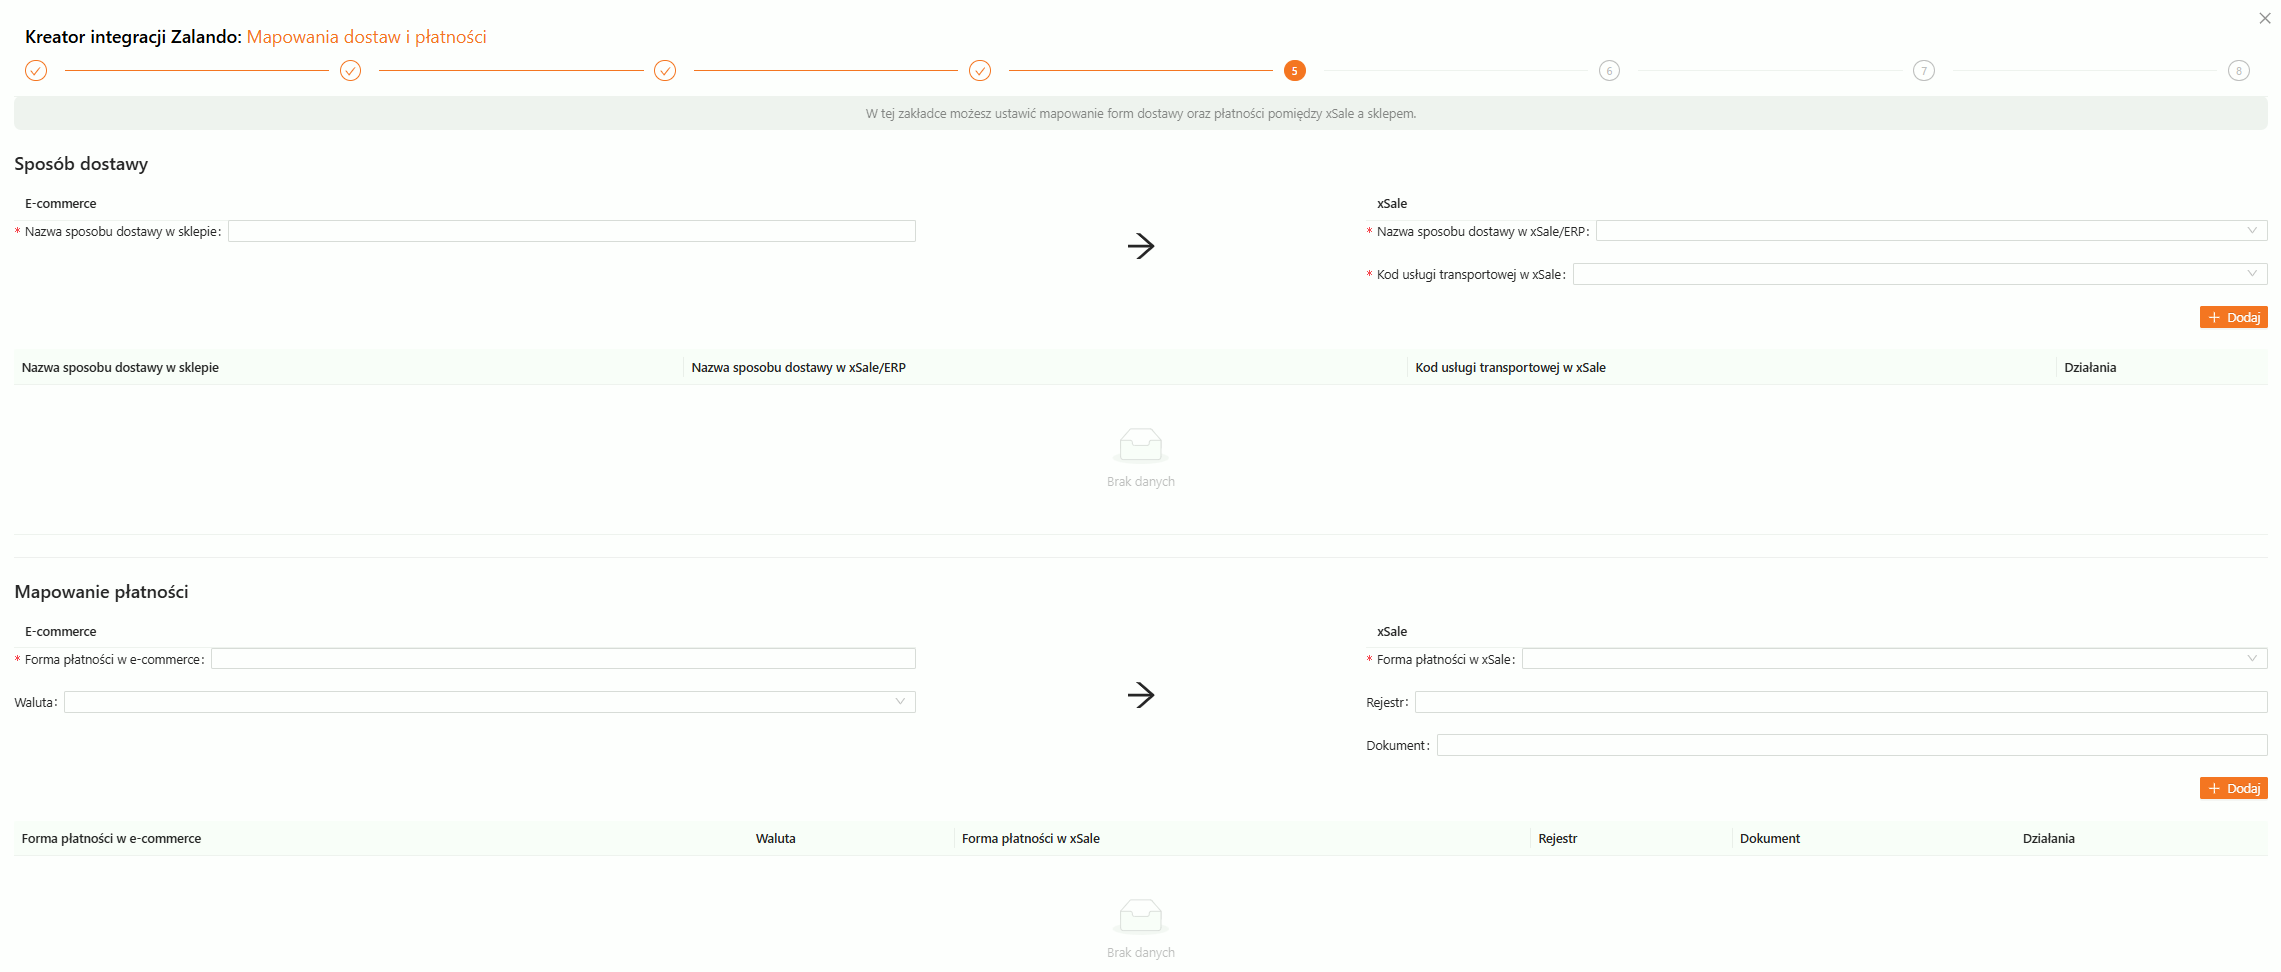Expand the Waluta currency dropdown
The width and height of the screenshot is (2281, 972).
[x=489, y=702]
